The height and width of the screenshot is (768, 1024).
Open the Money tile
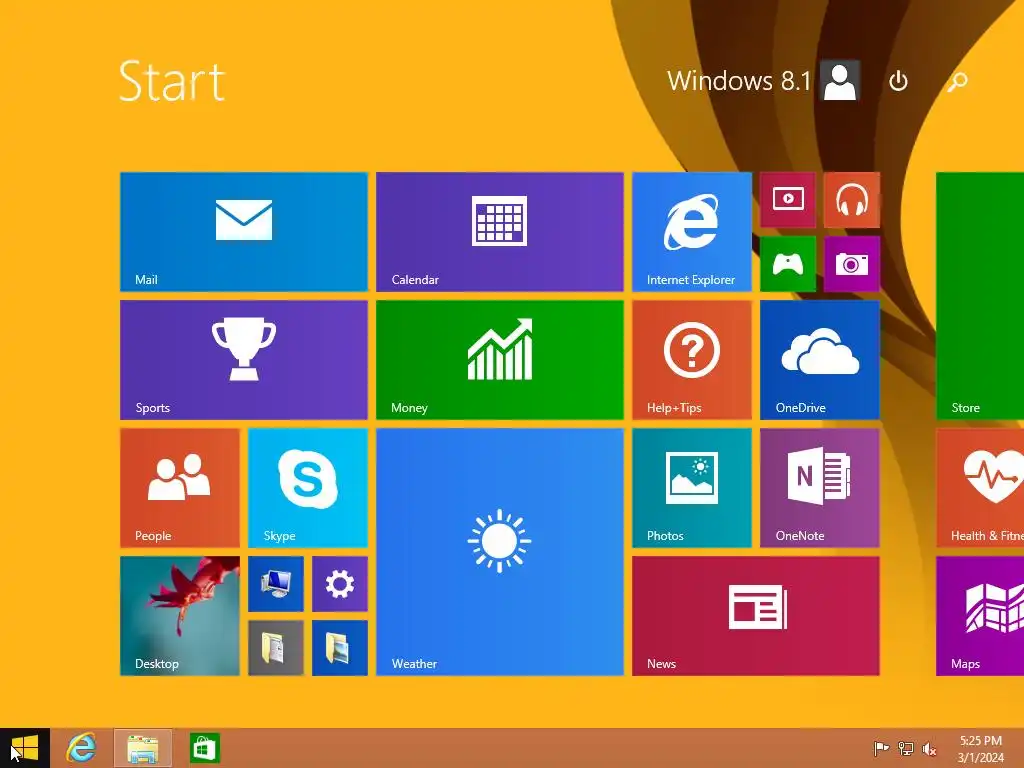pos(500,360)
